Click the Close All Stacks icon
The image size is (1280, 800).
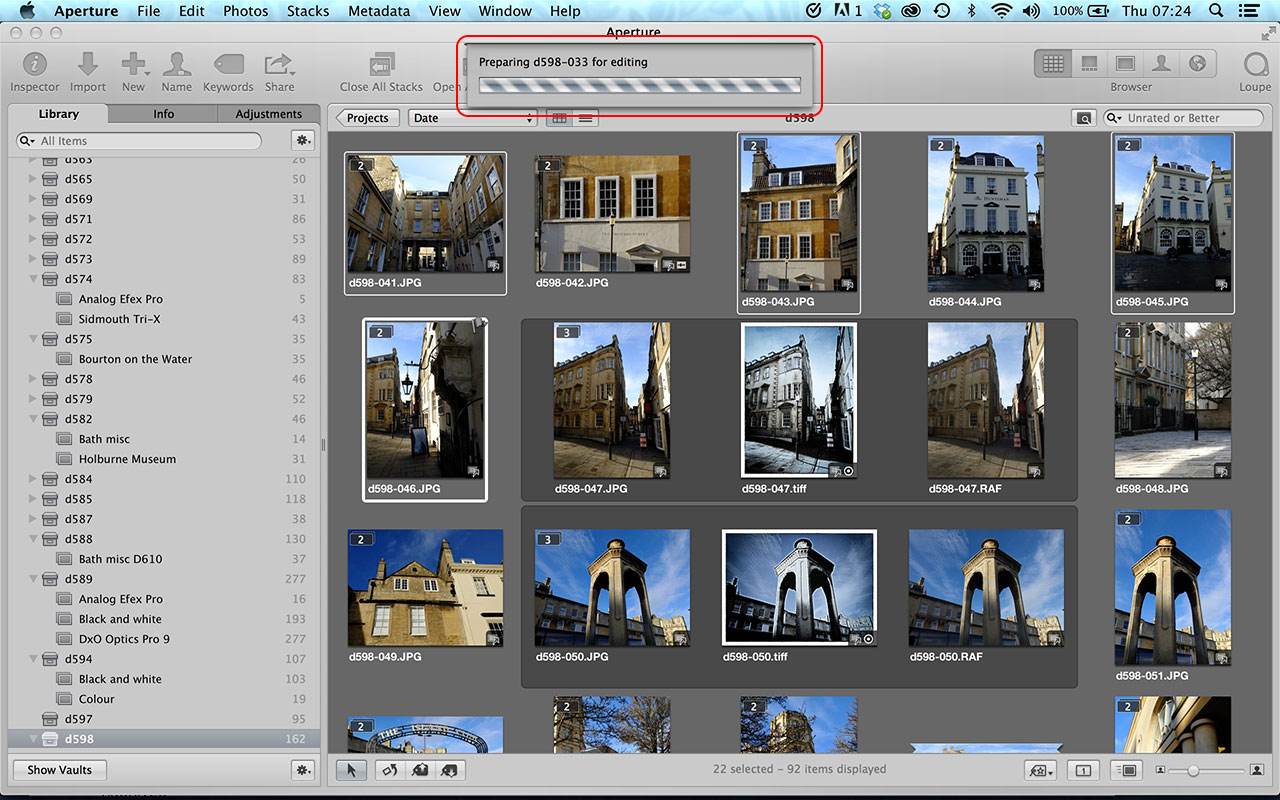point(381,65)
